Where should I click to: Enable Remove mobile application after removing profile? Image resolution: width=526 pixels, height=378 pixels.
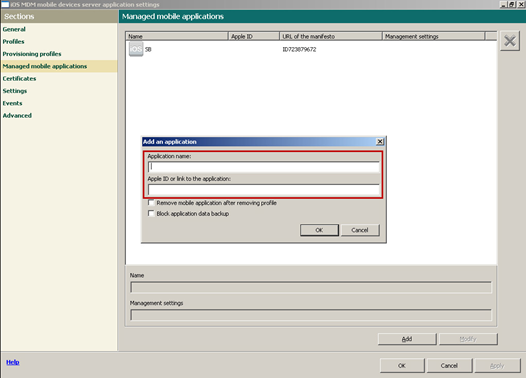point(151,203)
